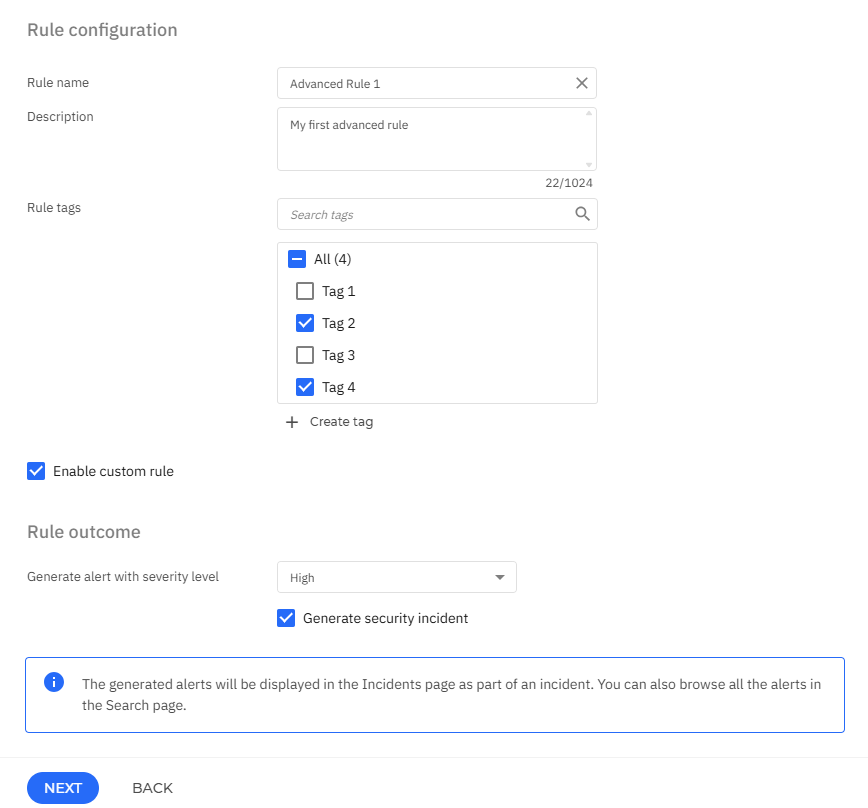Screen dimensions: 868x808
Task: Disable the Enable custom rule checkbox
Action: pyautogui.click(x=36, y=471)
